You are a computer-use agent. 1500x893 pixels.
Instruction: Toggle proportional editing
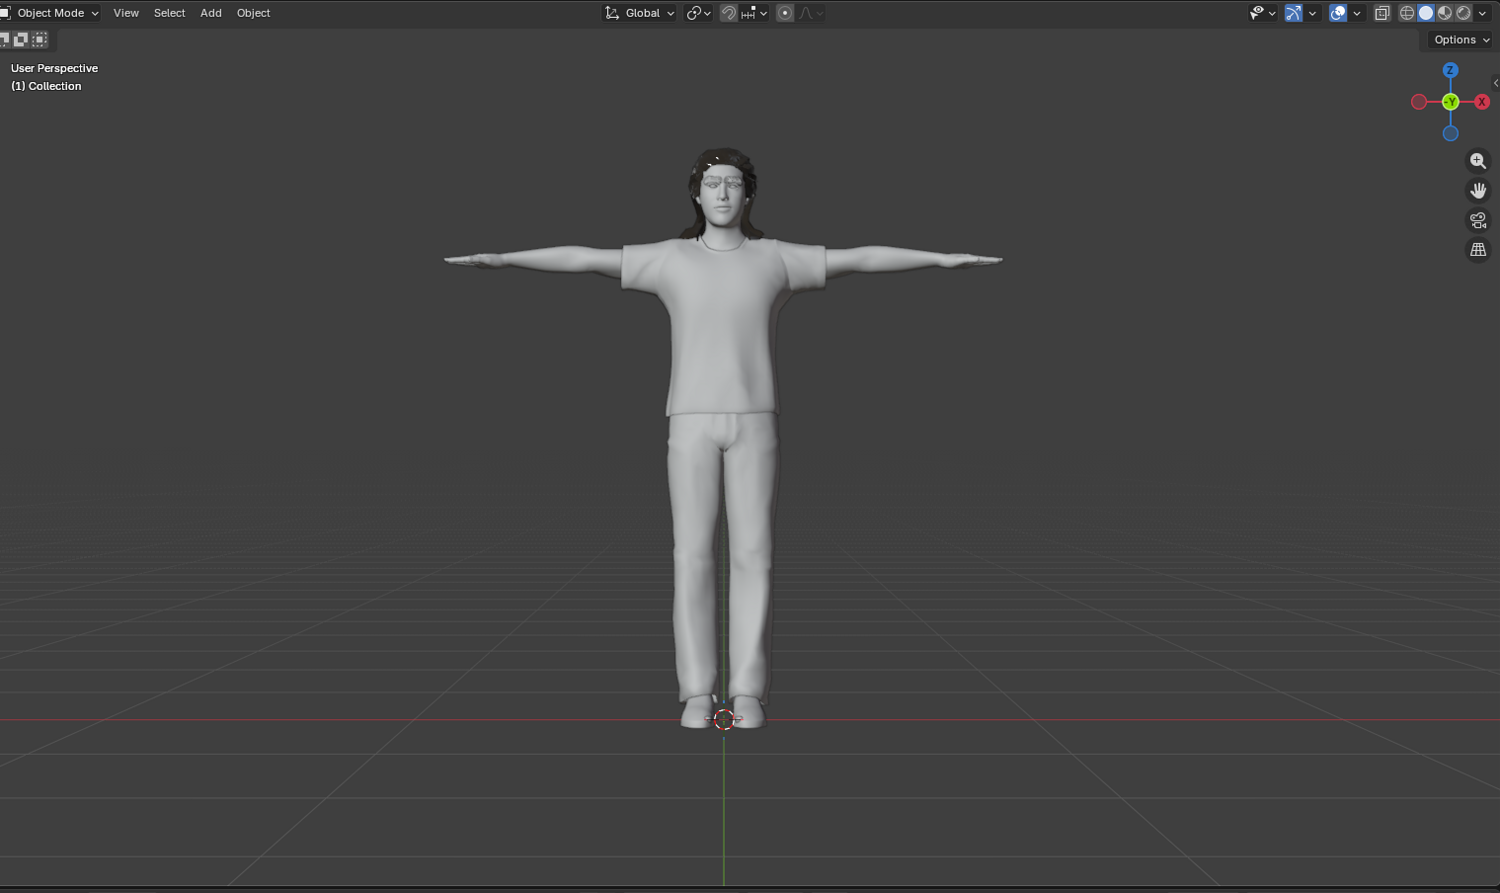pos(785,13)
